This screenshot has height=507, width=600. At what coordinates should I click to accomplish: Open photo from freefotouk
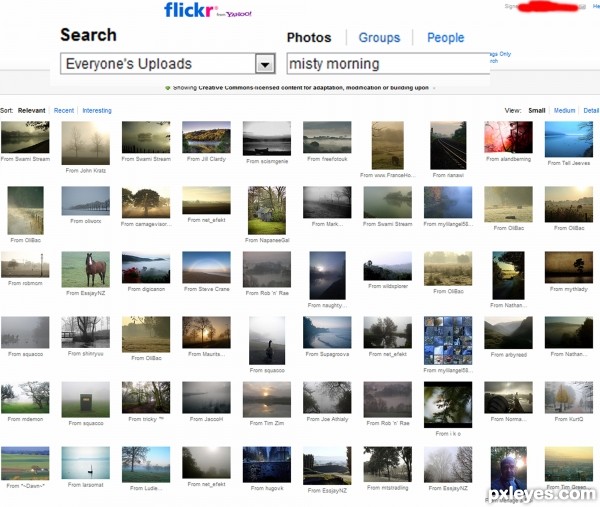coord(327,137)
